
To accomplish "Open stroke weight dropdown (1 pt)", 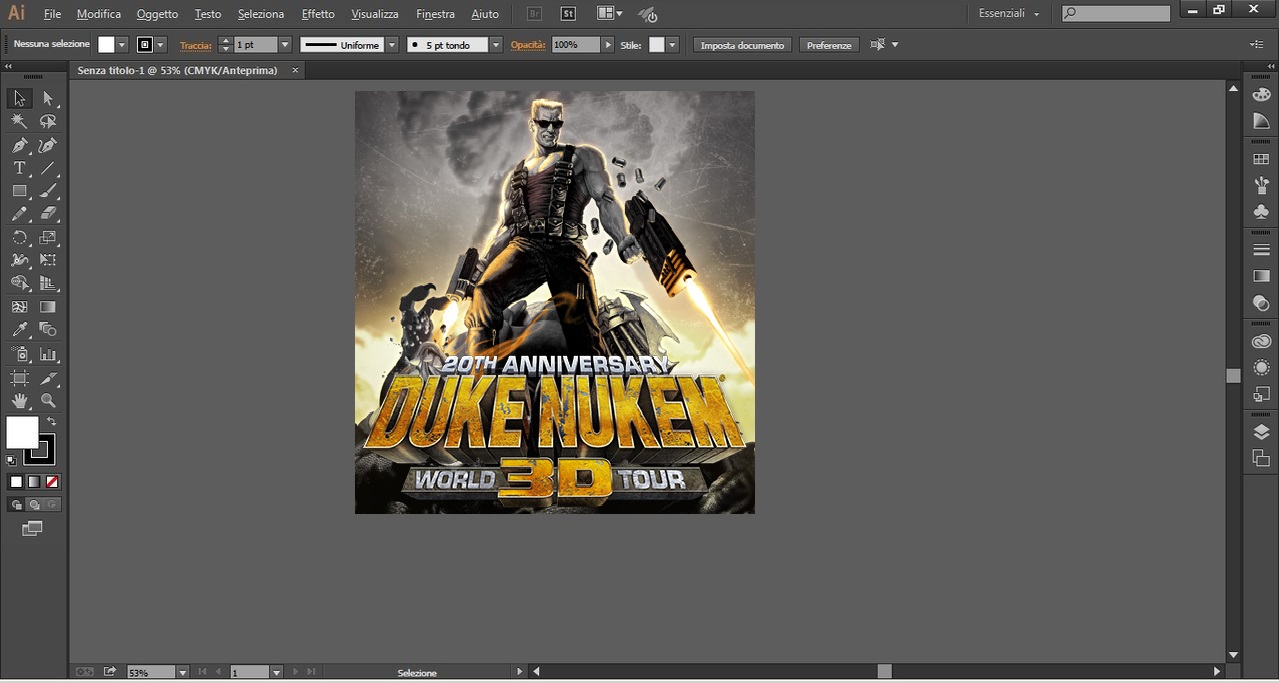I will [285, 45].
